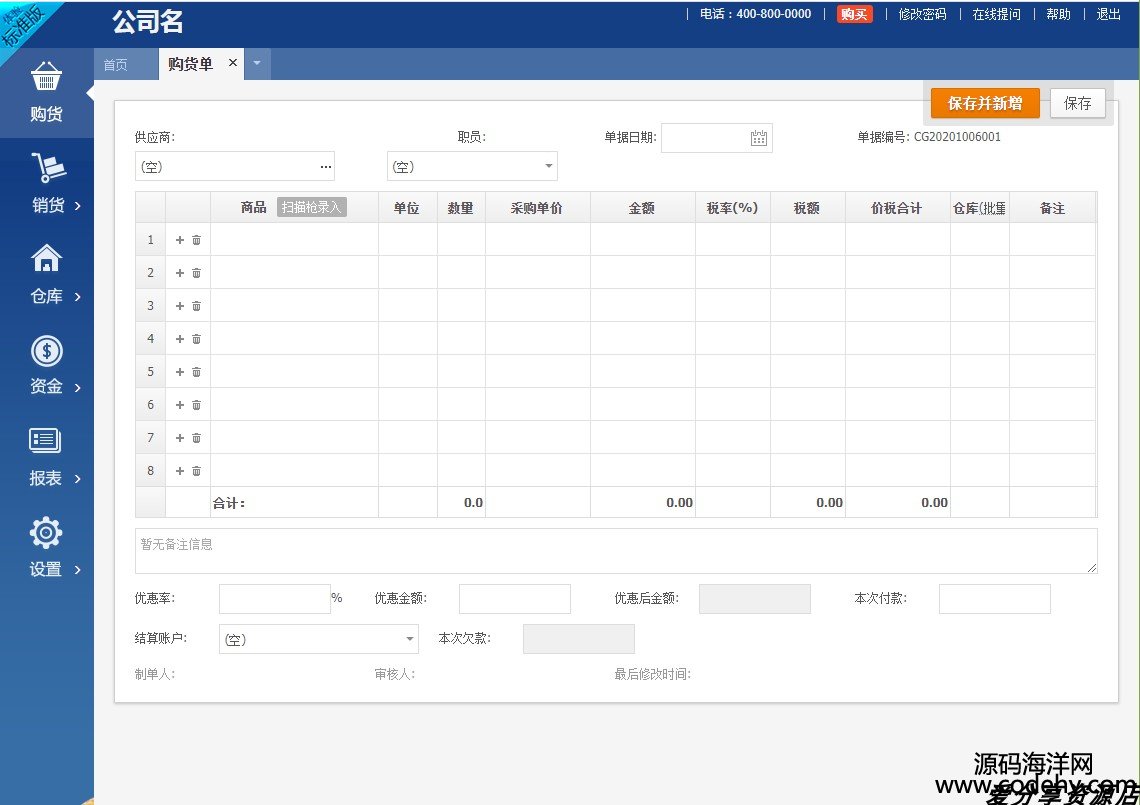Open the 仓库 warehouse icon in sidebar
Viewport: 1140px width, 805px height.
(46, 260)
